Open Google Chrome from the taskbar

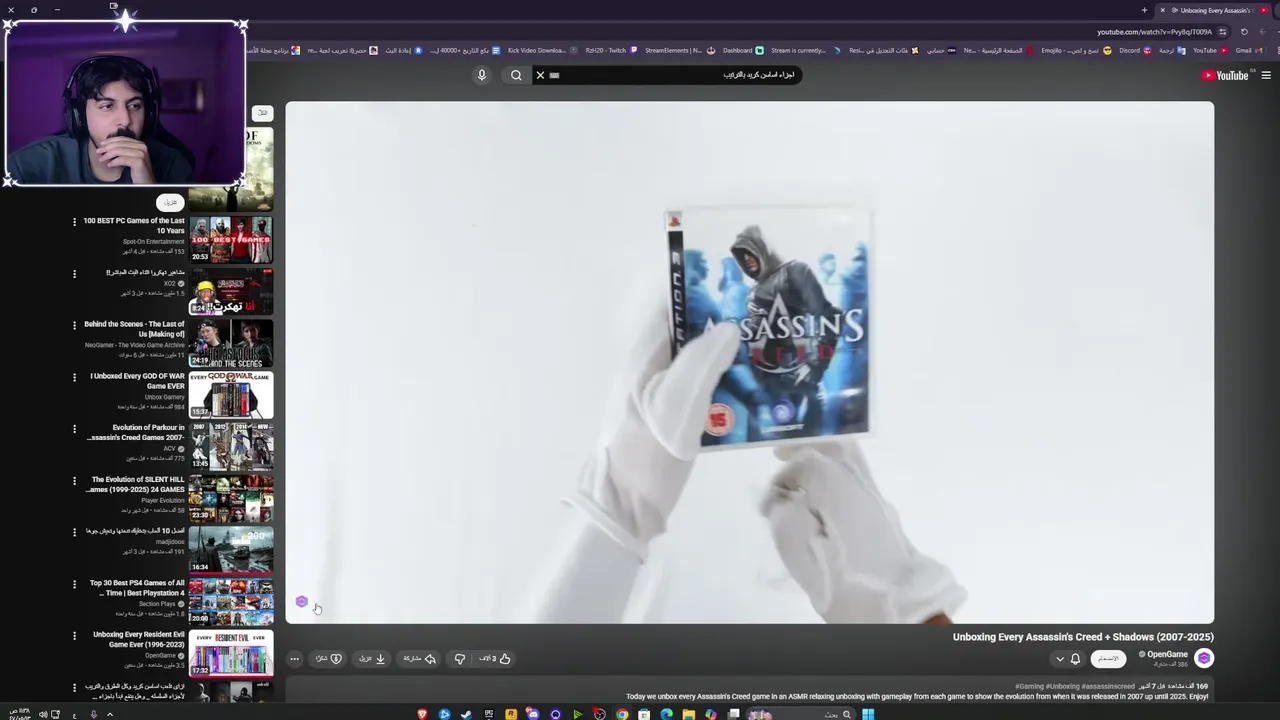pyautogui.click(x=622, y=714)
